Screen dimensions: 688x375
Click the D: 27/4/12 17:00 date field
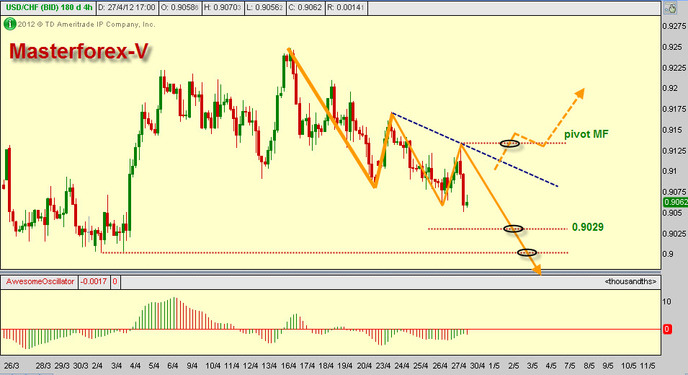[126, 7]
